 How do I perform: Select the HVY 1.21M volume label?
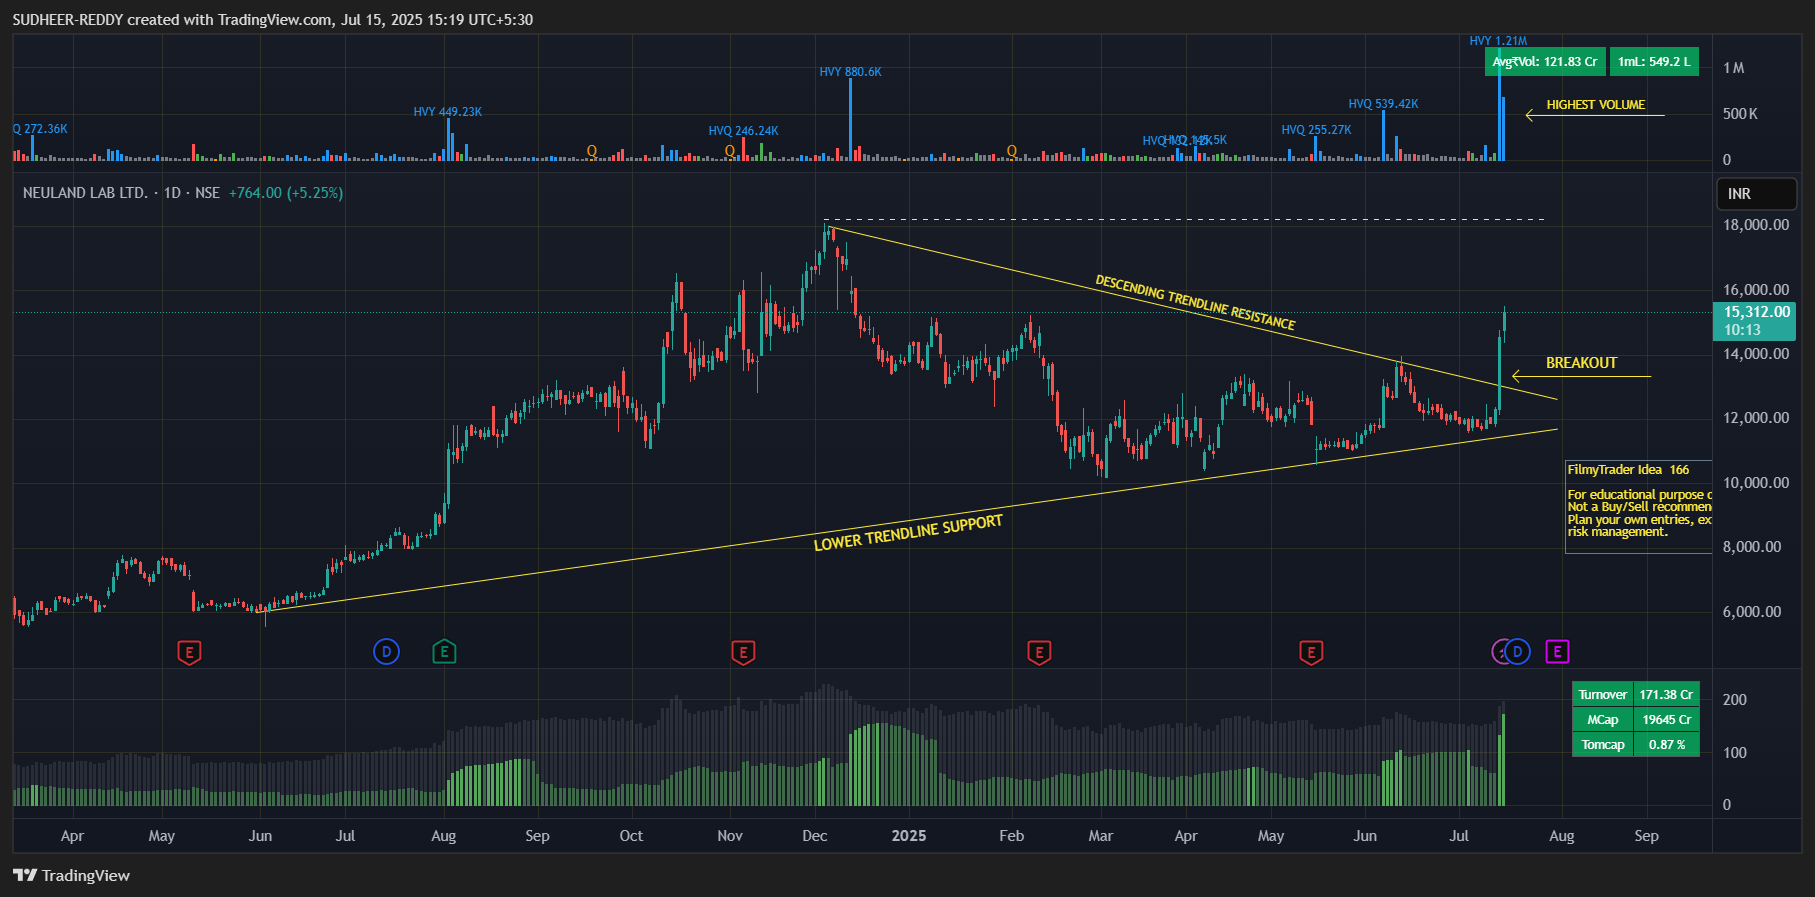[x=1498, y=41]
